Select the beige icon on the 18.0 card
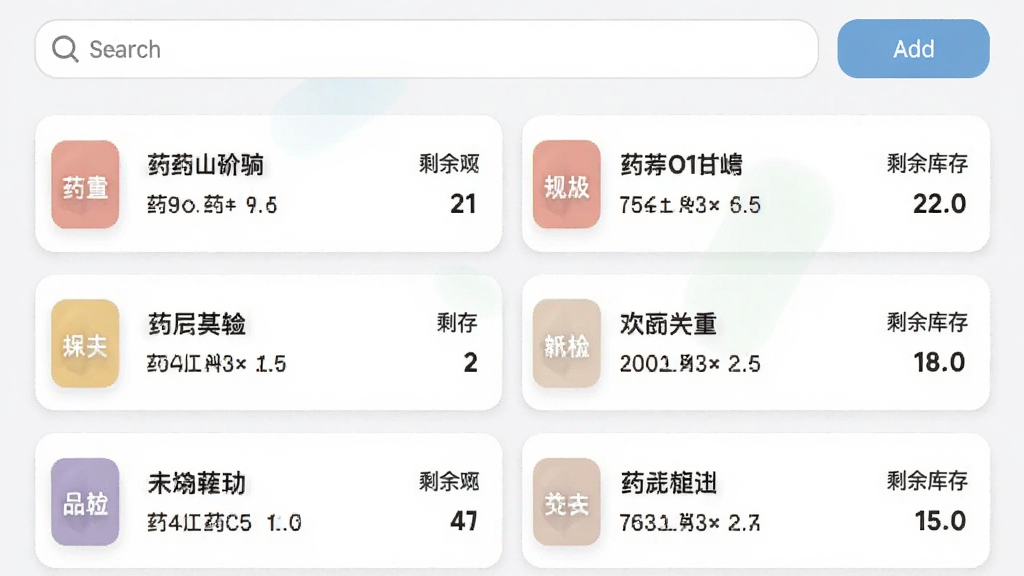The image size is (1024, 576). (x=566, y=344)
